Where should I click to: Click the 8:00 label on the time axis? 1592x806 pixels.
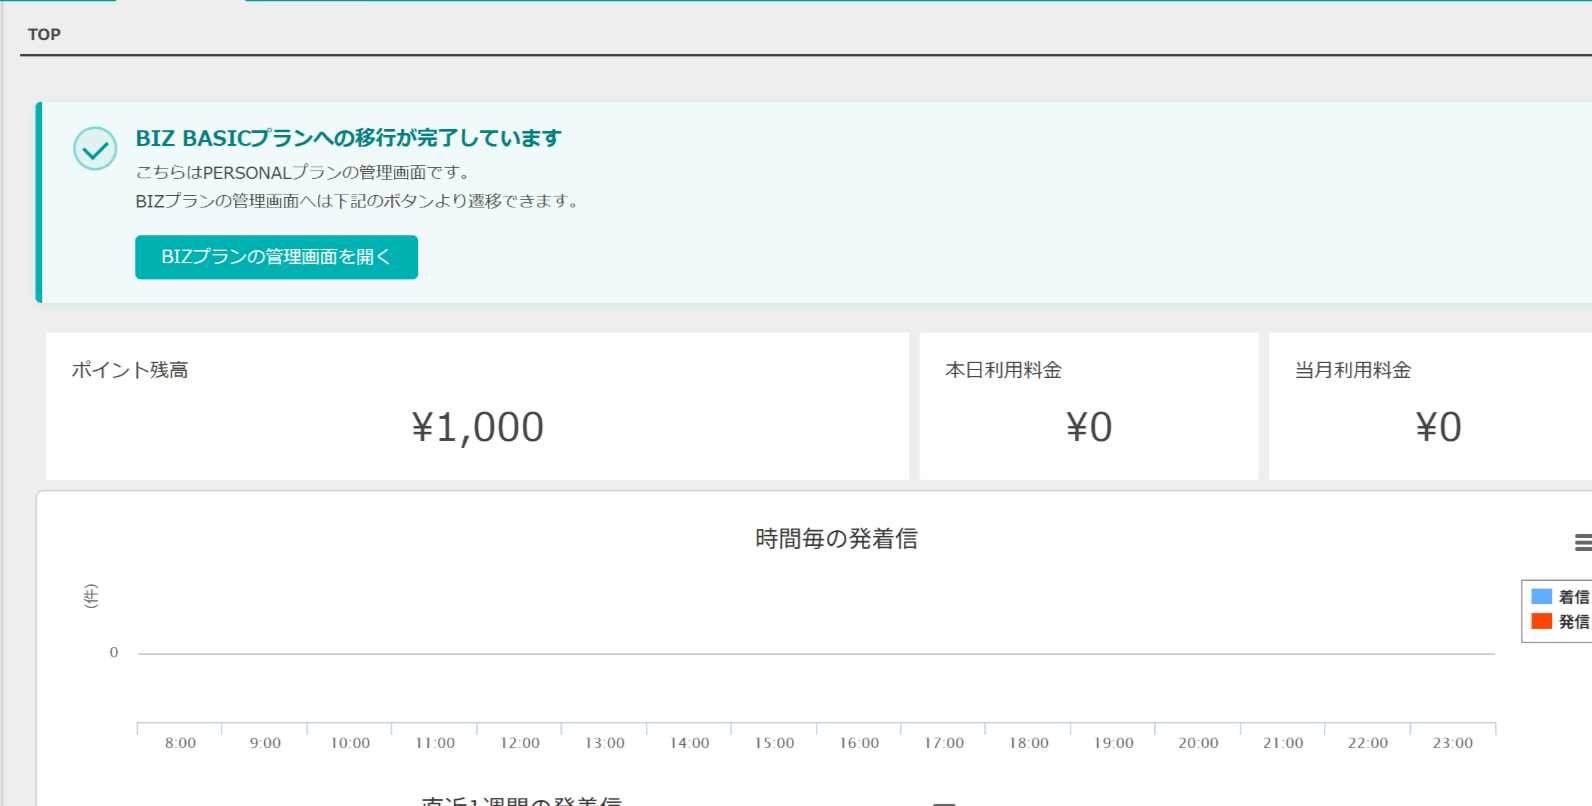pos(180,743)
